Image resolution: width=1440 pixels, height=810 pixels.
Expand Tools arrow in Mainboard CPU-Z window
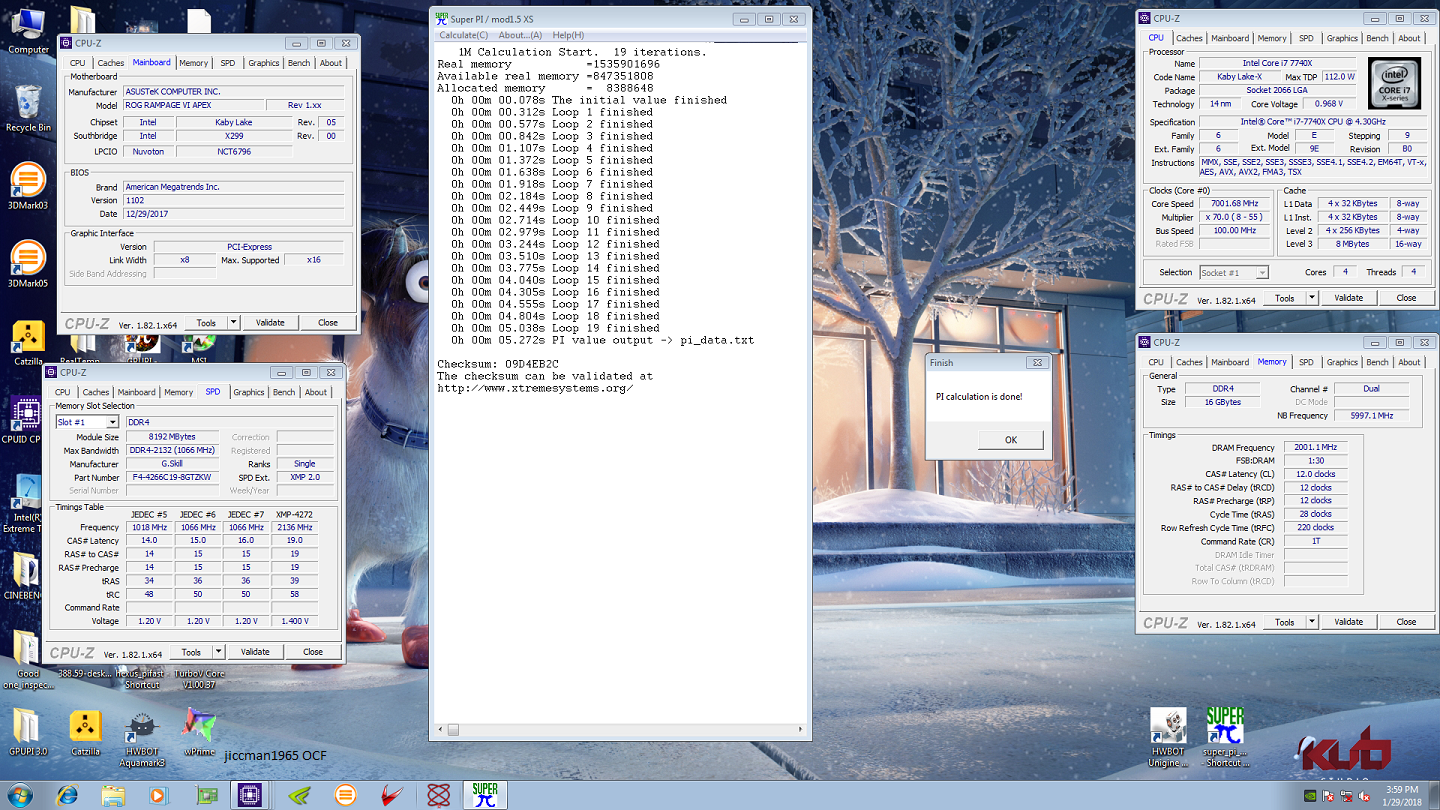tap(234, 323)
